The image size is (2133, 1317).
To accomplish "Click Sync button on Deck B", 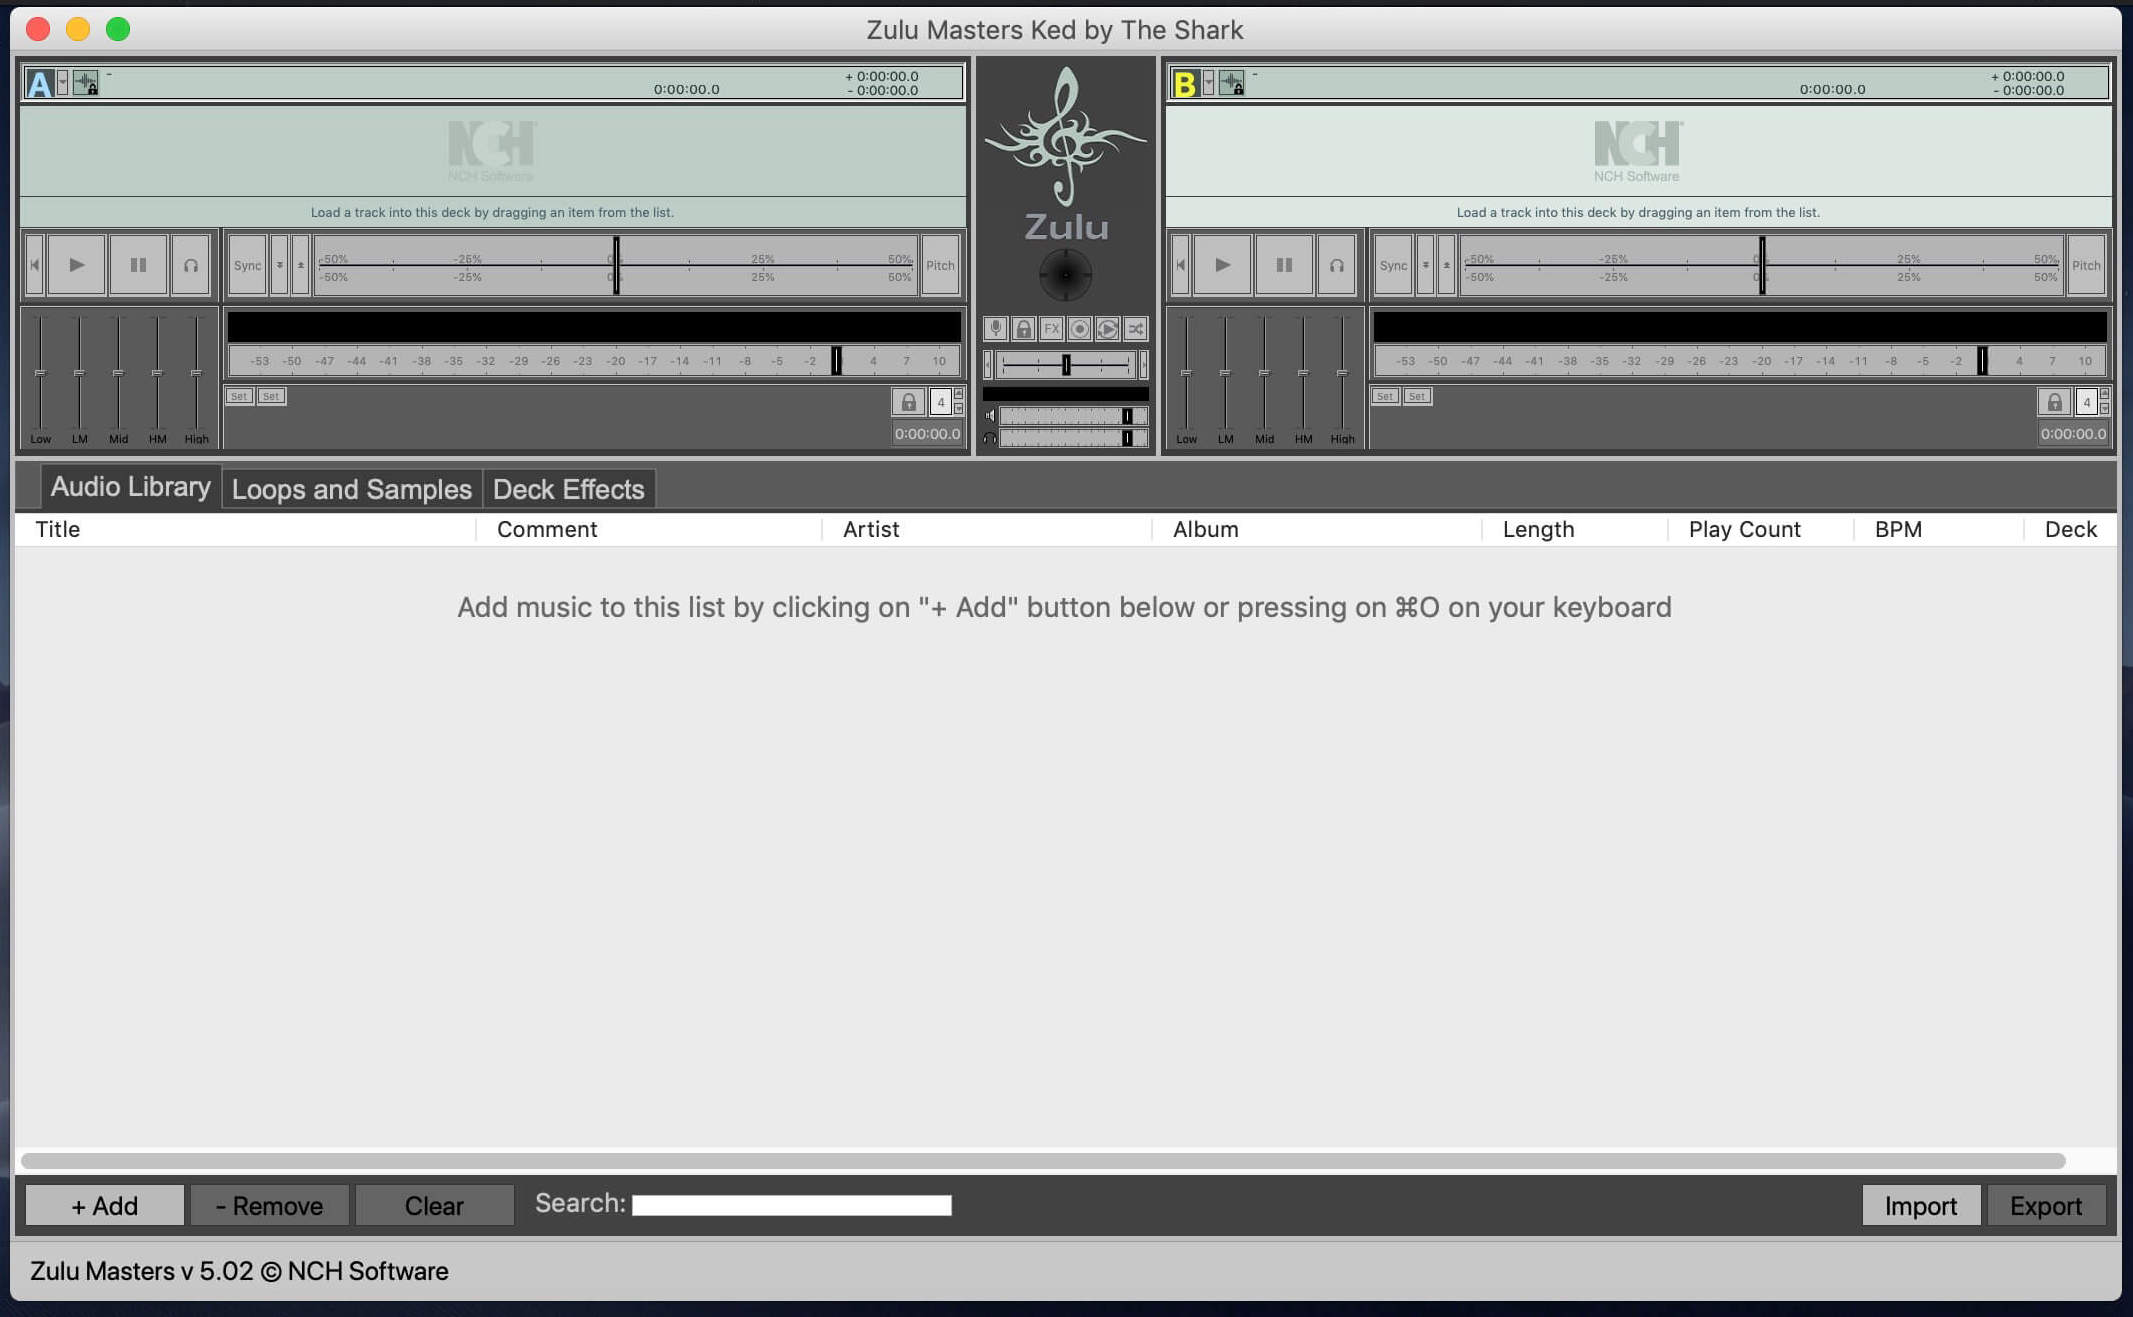I will point(1393,265).
